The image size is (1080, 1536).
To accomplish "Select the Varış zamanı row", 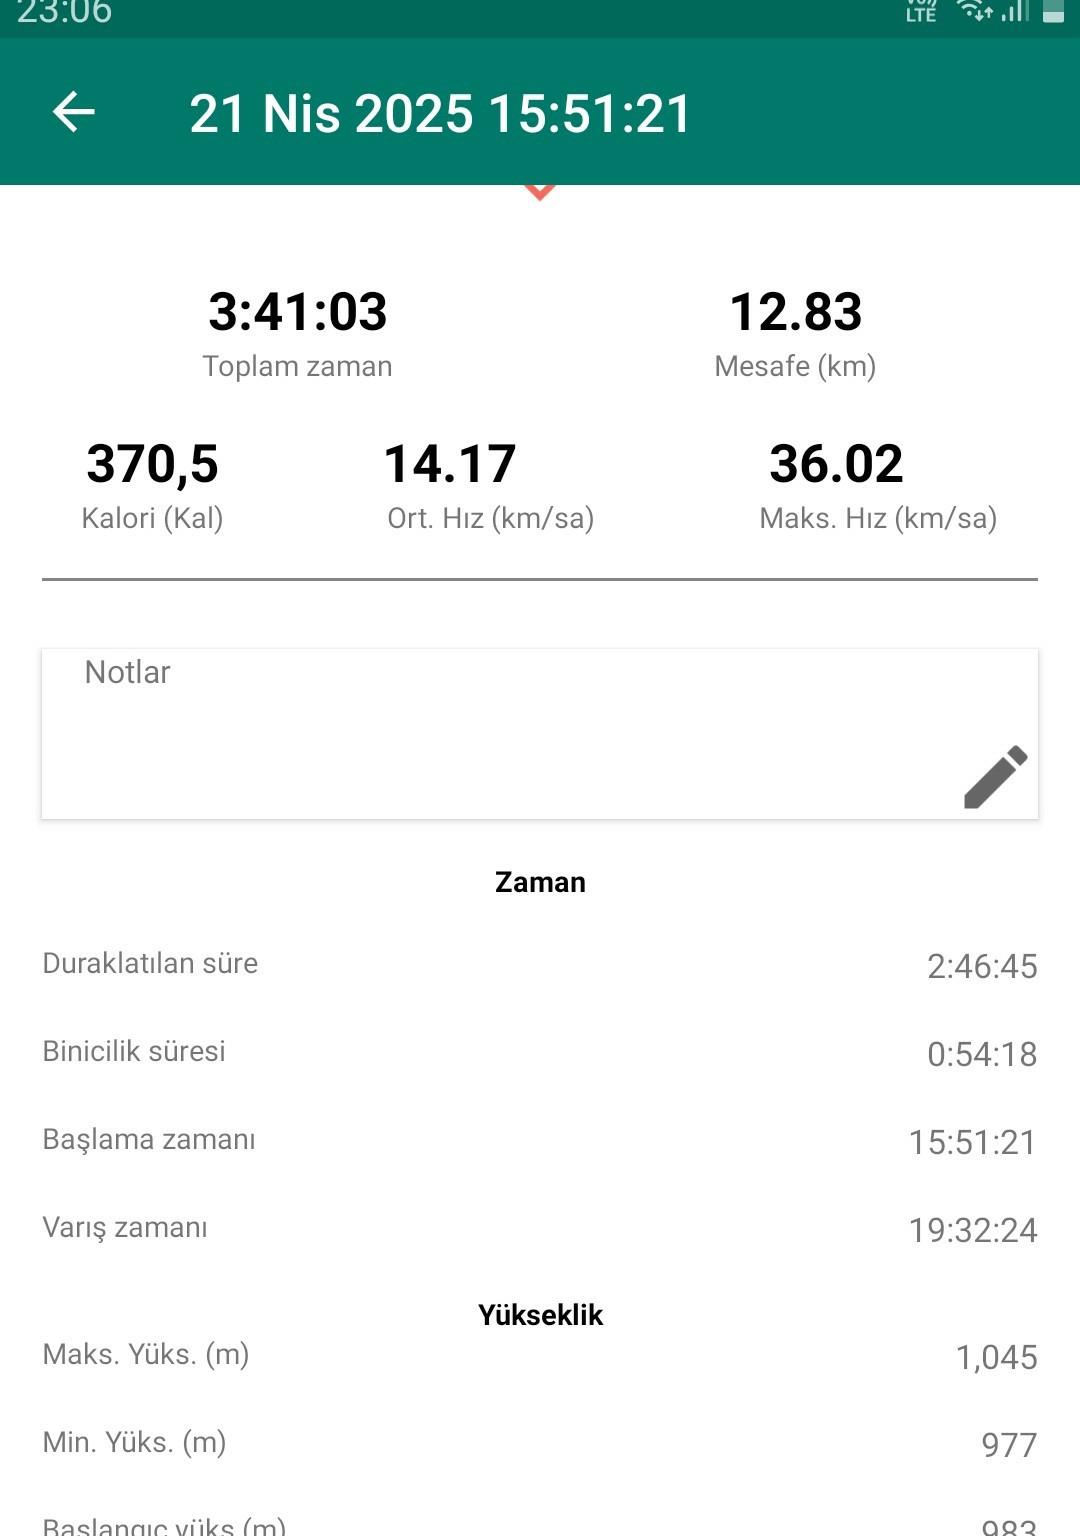I will coord(540,1229).
